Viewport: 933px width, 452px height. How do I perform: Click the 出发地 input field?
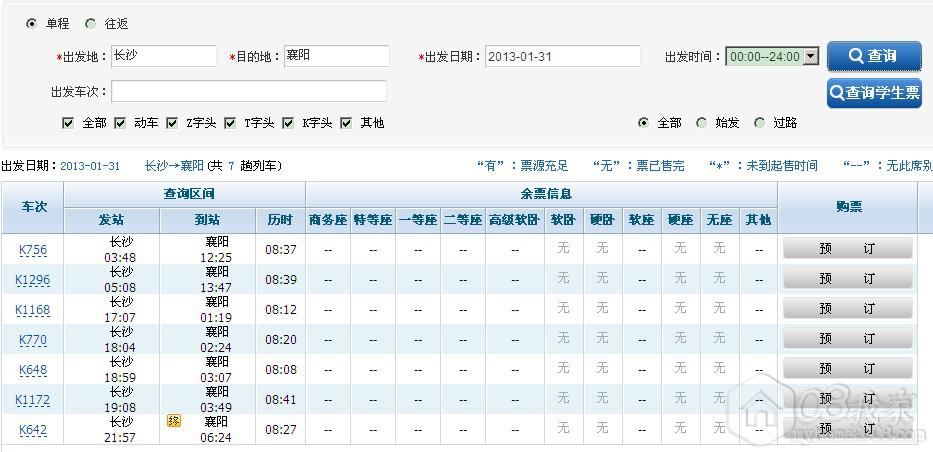163,56
